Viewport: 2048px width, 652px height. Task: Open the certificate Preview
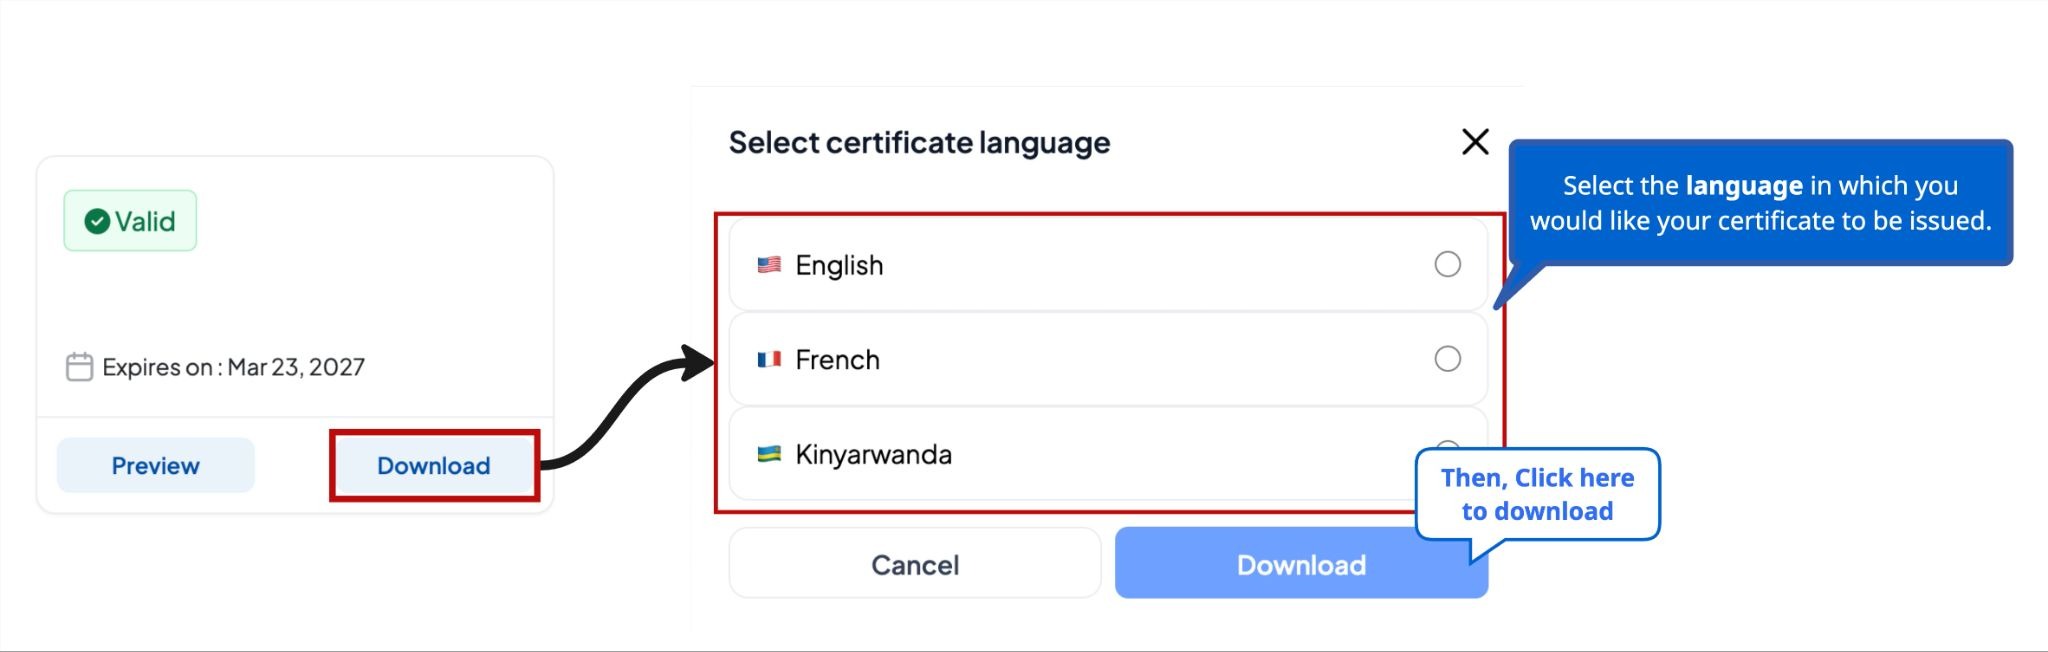pos(156,465)
